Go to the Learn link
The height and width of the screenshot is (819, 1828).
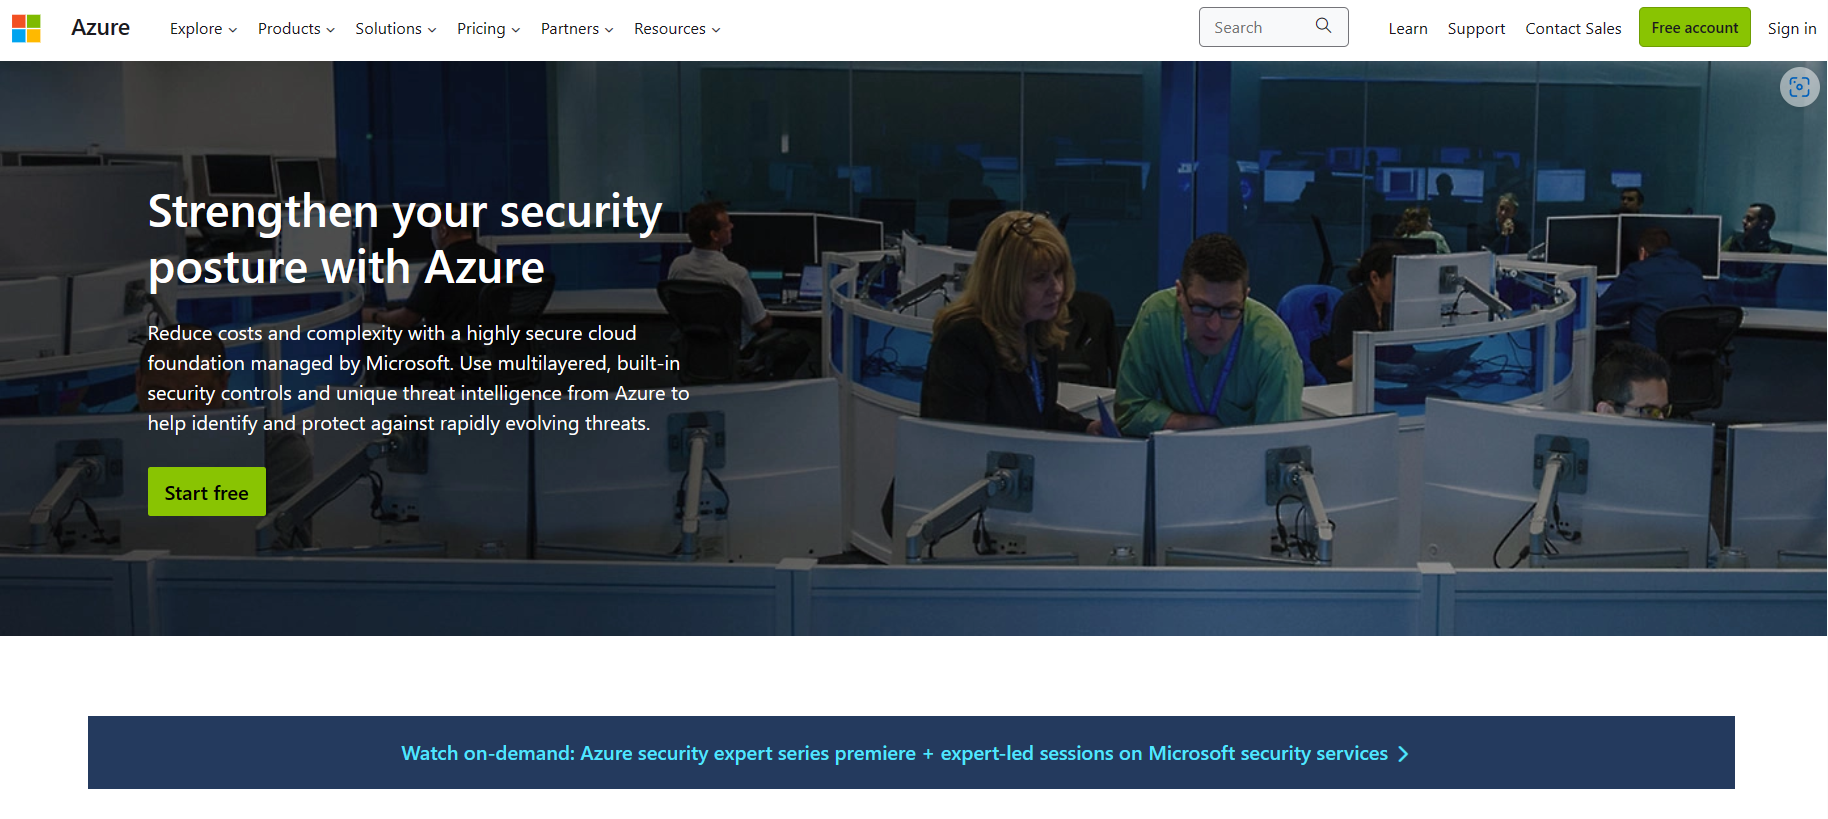tap(1407, 29)
